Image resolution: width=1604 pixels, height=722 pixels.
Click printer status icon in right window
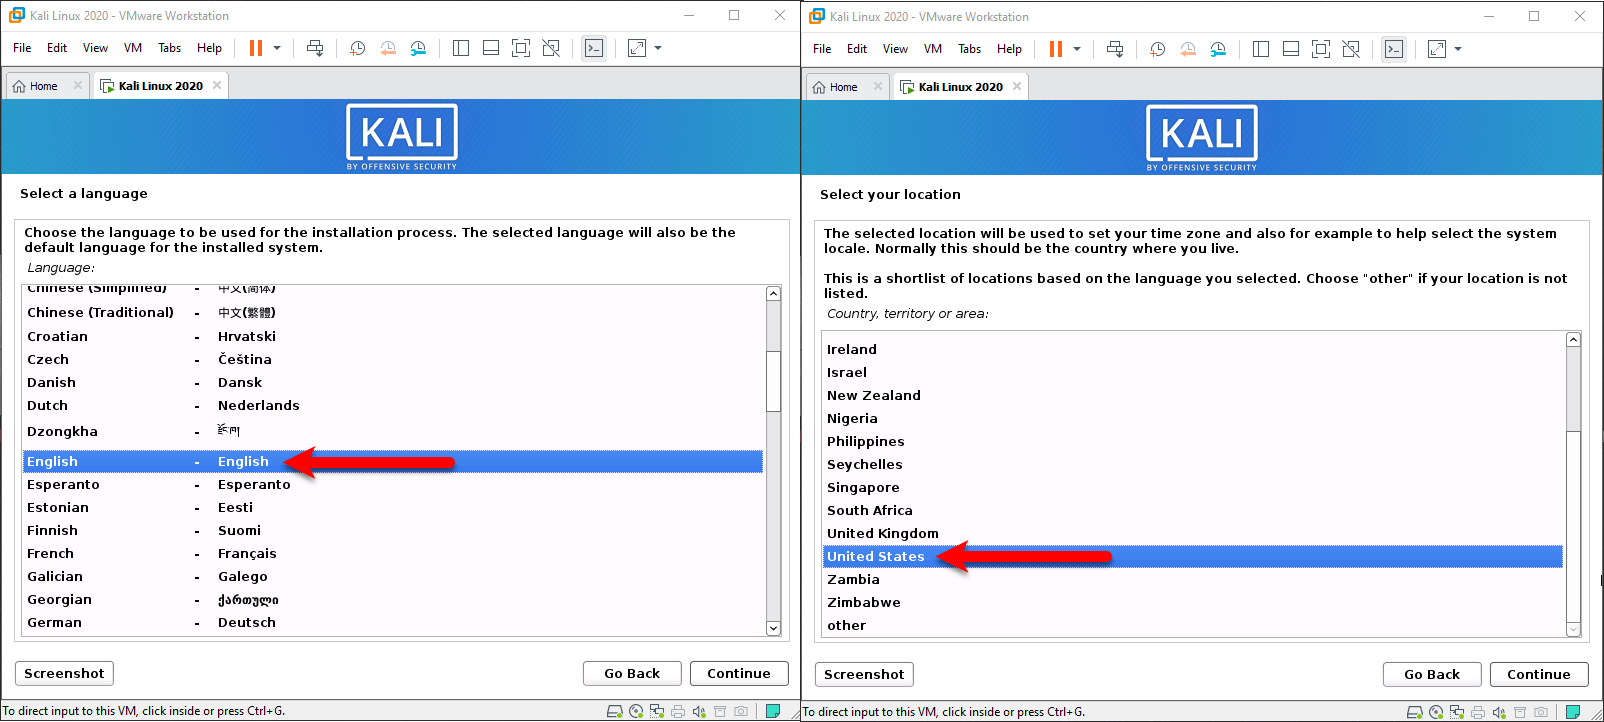(1478, 712)
